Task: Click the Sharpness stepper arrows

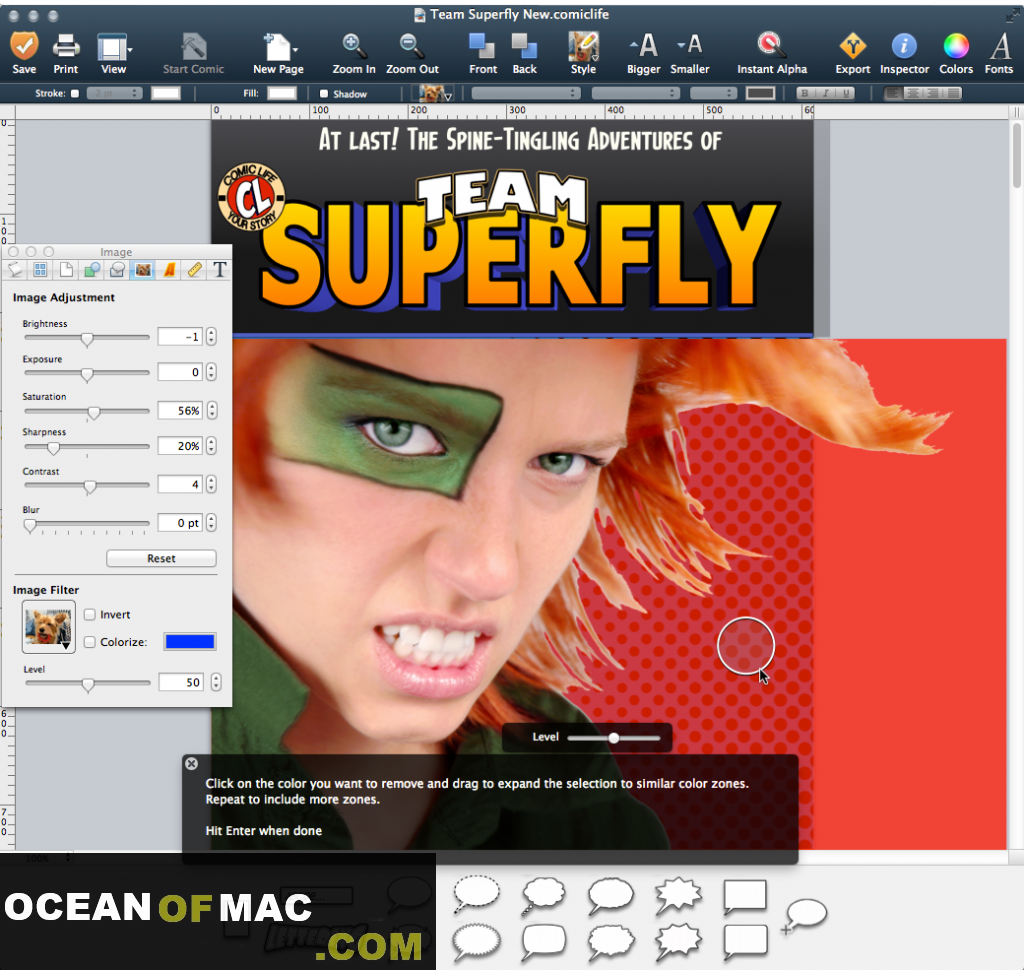Action: [x=211, y=446]
